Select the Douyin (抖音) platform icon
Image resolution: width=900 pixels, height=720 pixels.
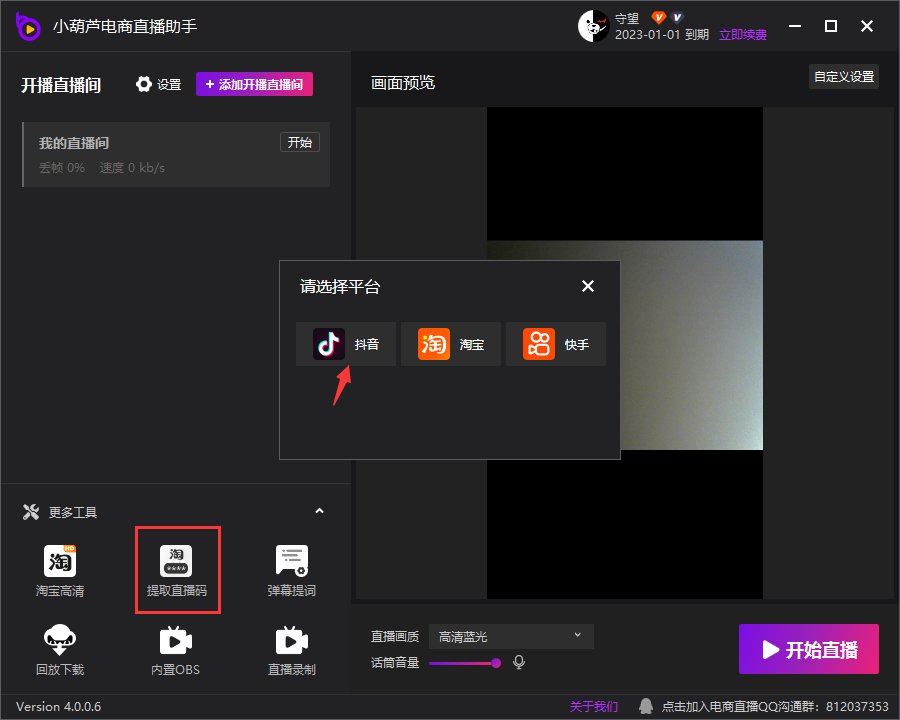tap(329, 344)
